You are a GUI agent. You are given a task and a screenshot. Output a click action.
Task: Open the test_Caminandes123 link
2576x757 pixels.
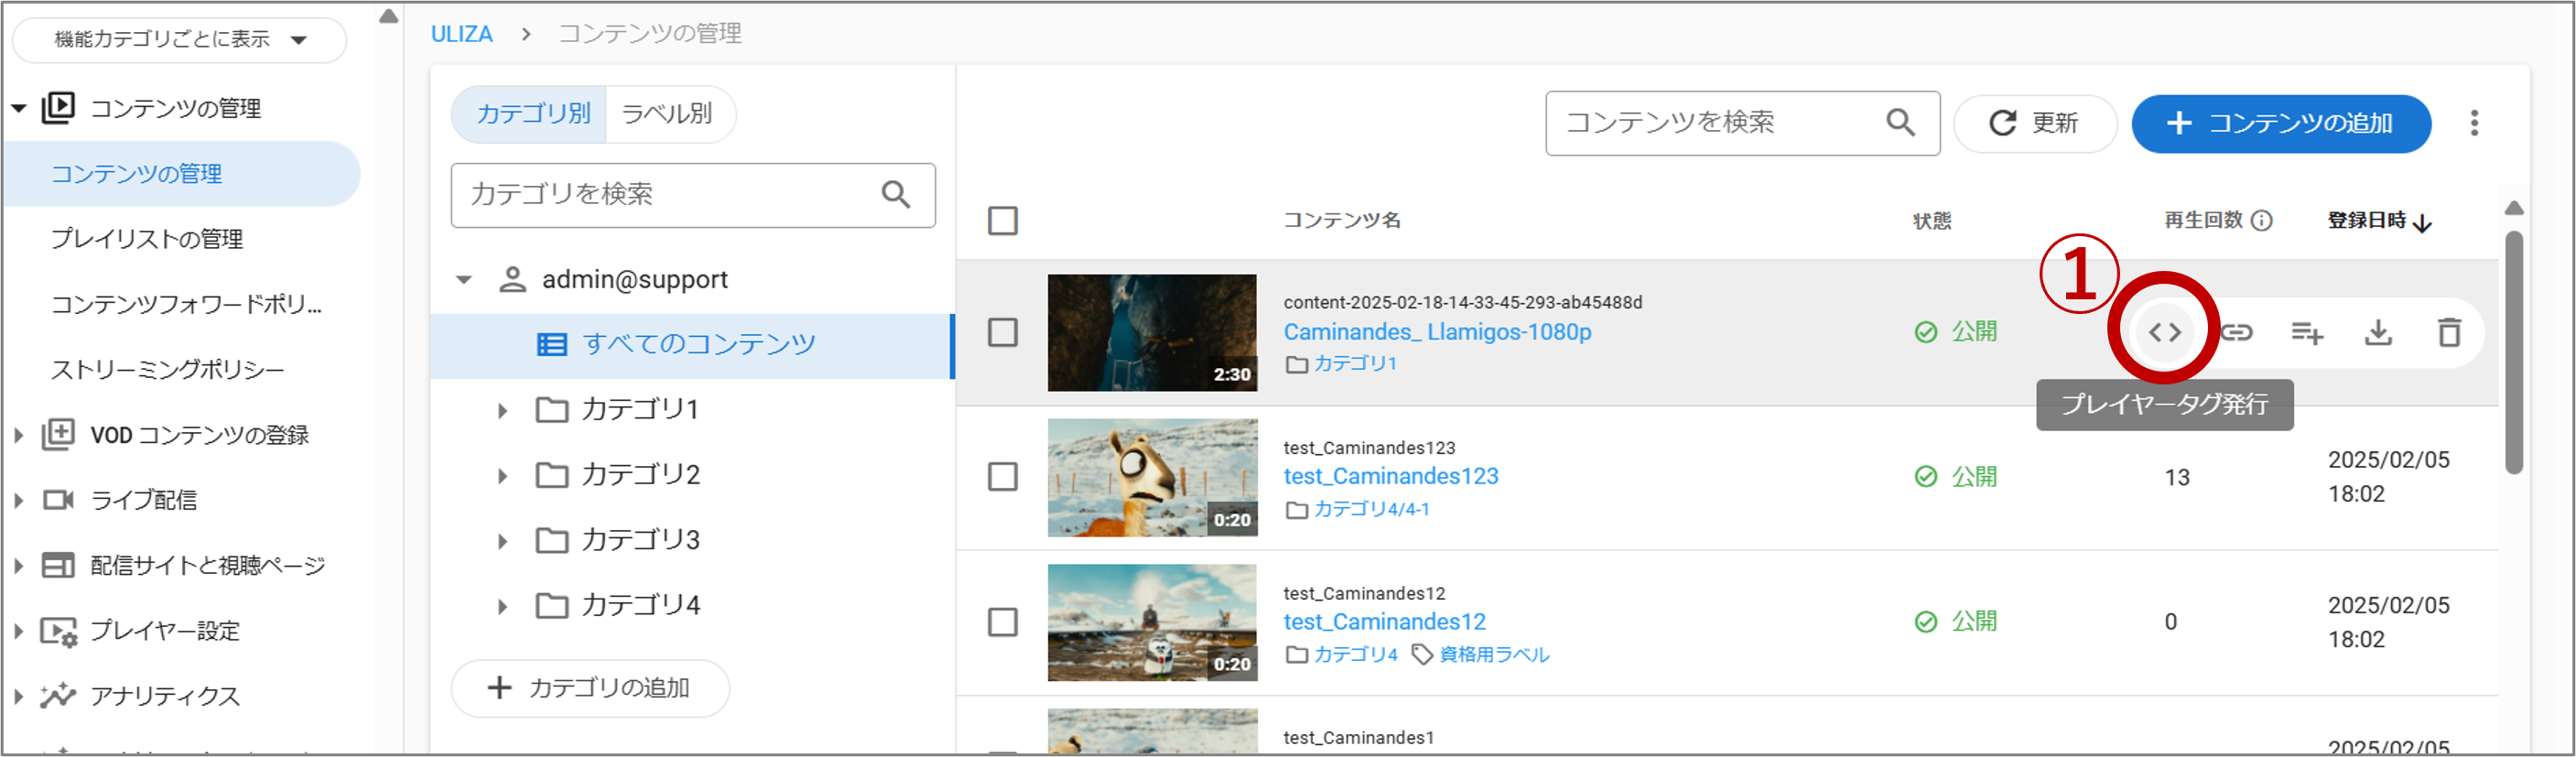[x=1391, y=476]
